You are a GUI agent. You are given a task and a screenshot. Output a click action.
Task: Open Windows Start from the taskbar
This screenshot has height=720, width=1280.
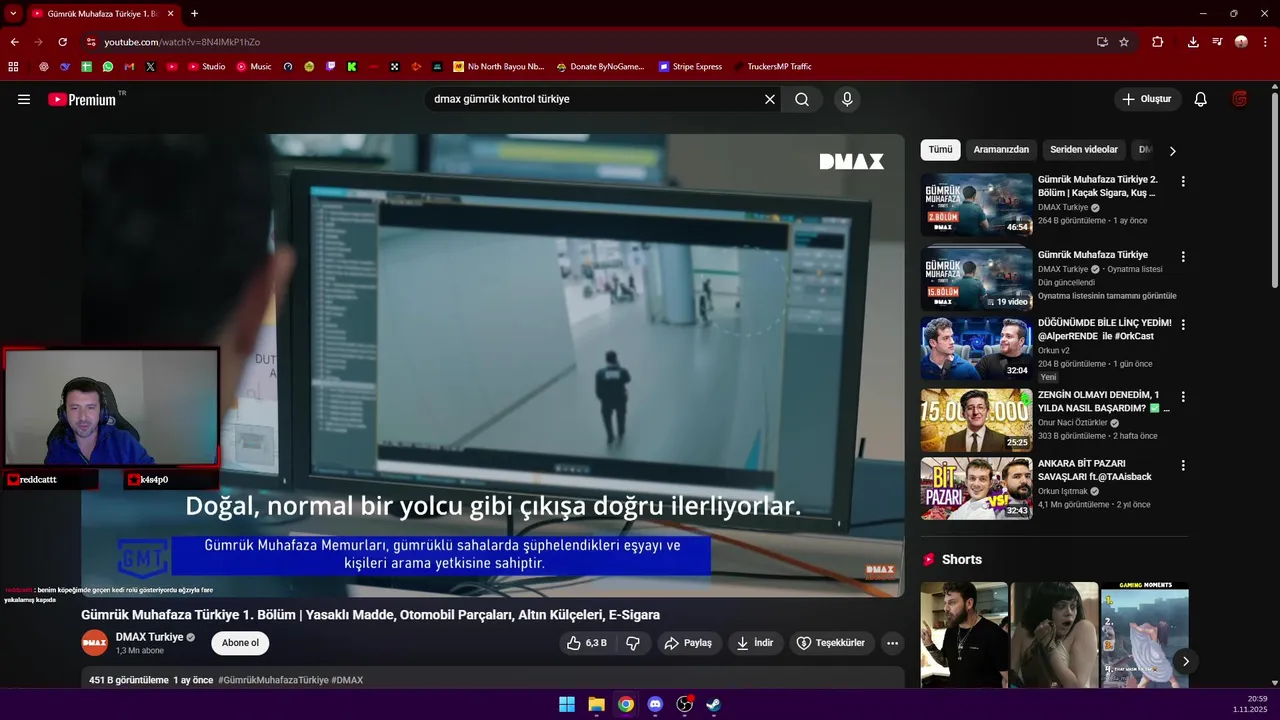coord(567,704)
